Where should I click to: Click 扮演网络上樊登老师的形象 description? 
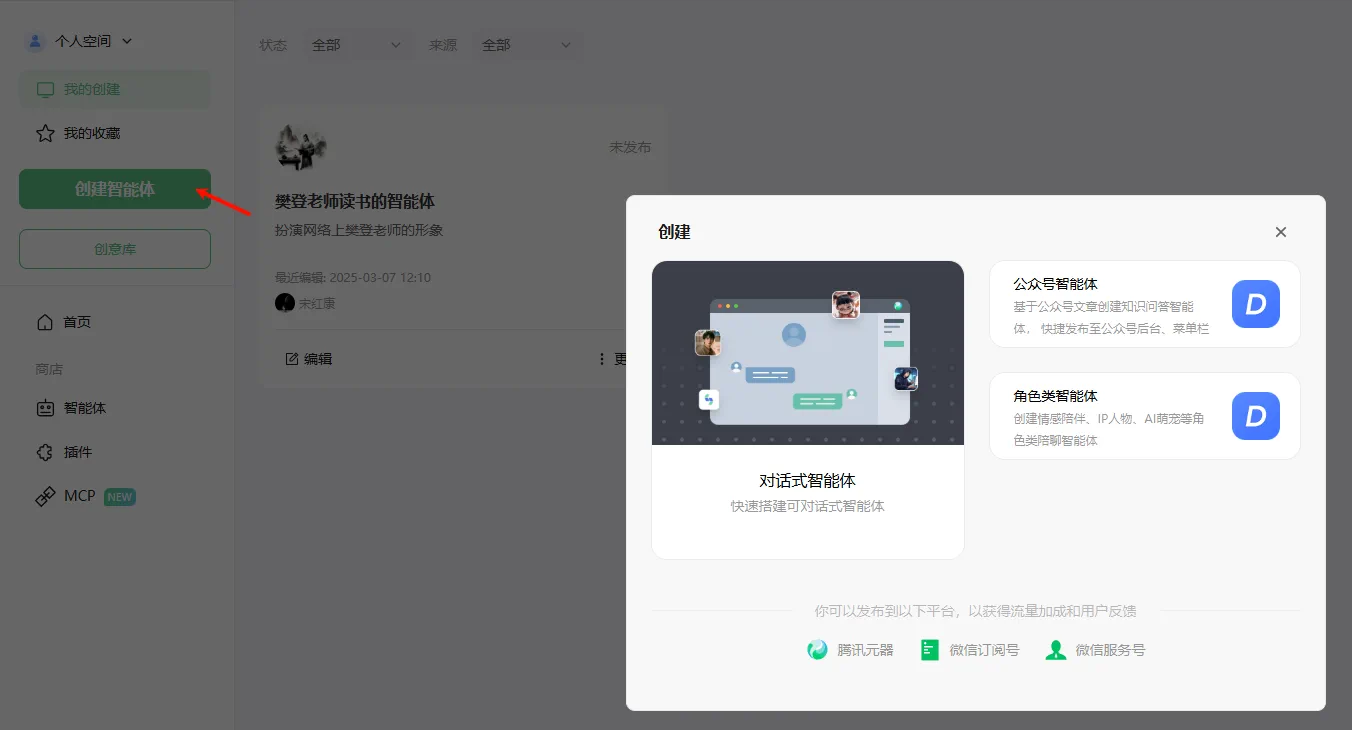coord(359,230)
